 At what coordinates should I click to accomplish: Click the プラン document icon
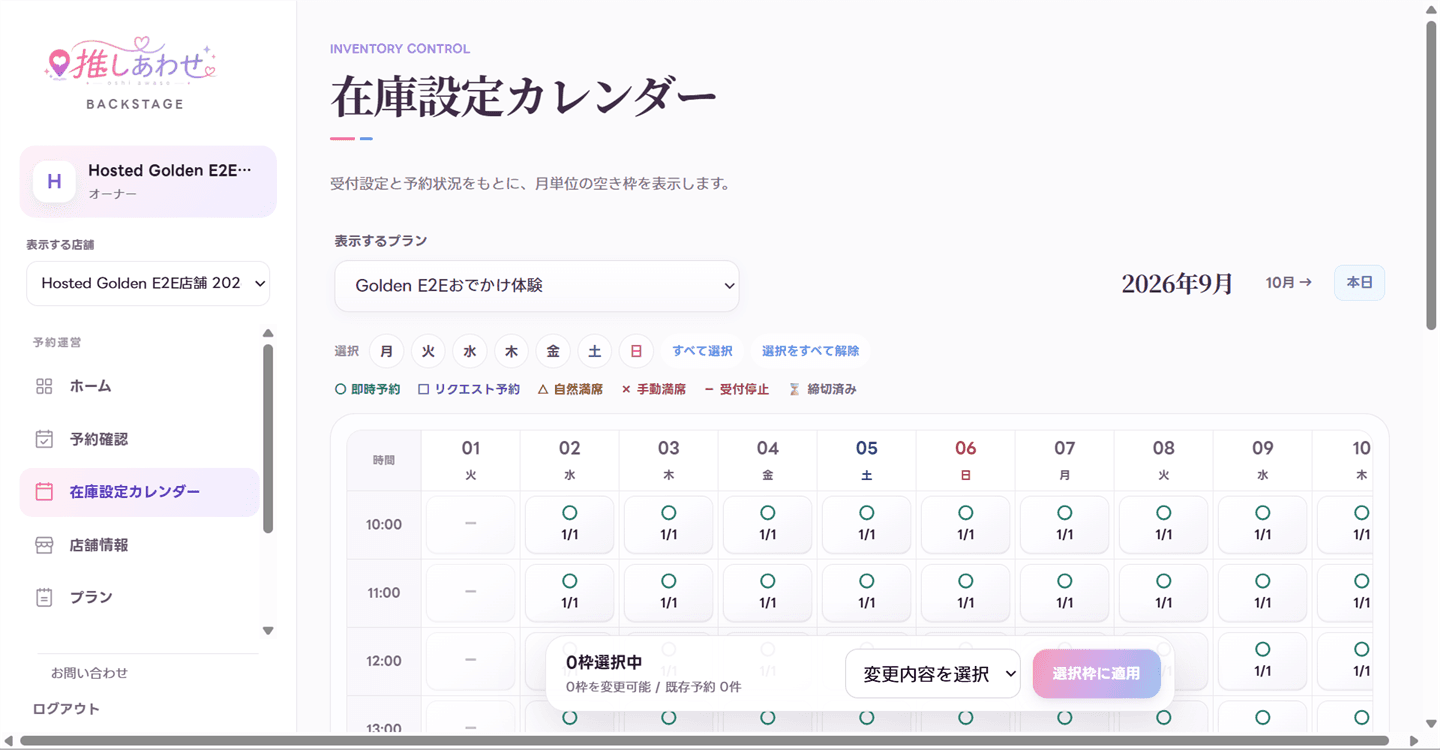[44, 597]
